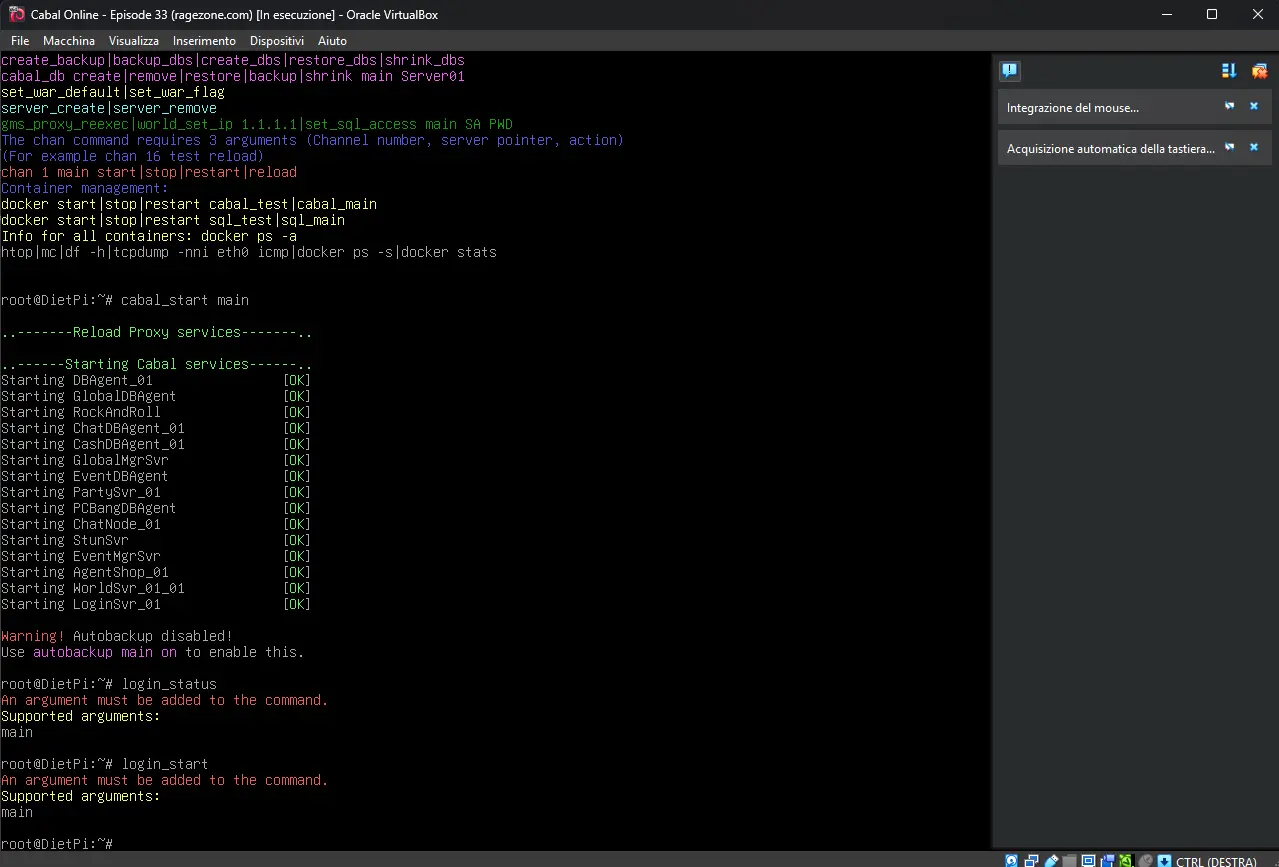Open details icon on Integrazione del mouse notification
This screenshot has width=1279, height=867.
[1230, 106]
